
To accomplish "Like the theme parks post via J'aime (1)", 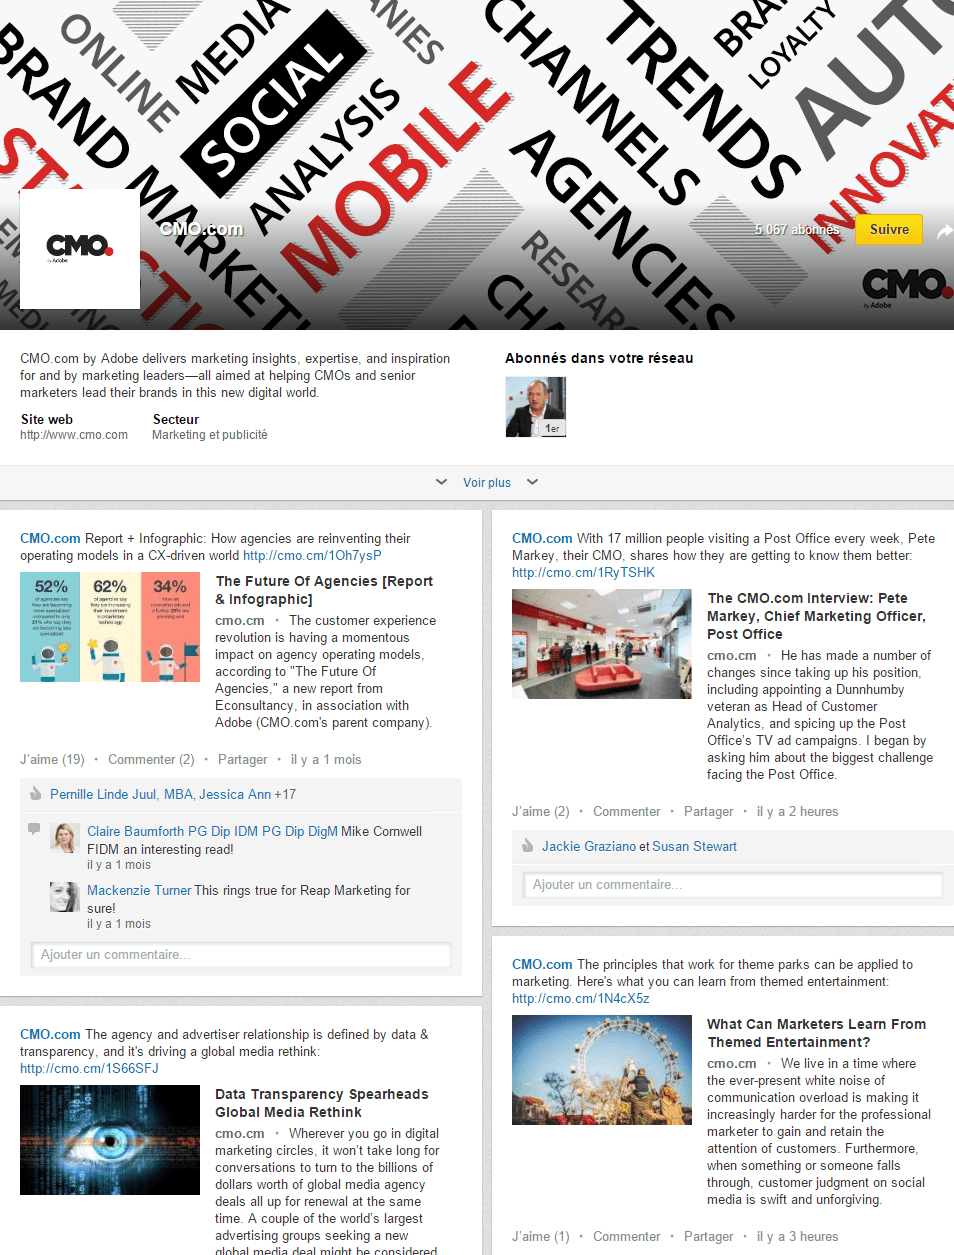I will 540,1237.
